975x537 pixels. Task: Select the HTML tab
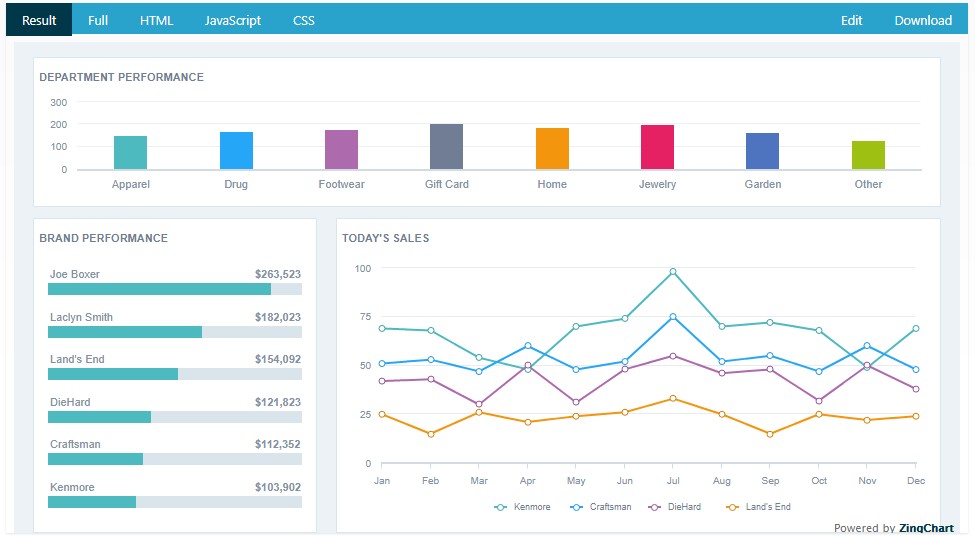tap(157, 20)
